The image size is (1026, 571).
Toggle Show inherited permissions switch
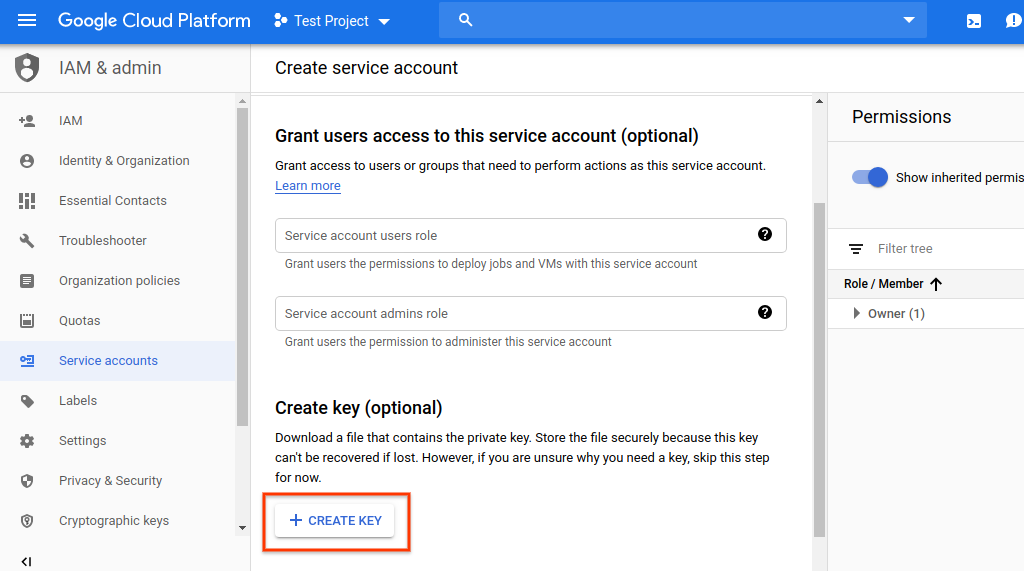pos(869,177)
